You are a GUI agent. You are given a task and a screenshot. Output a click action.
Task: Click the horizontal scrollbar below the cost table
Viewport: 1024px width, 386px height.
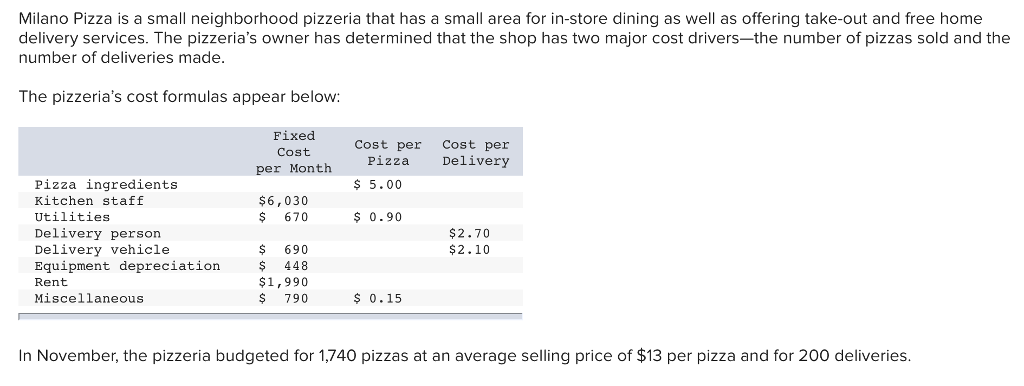270,316
